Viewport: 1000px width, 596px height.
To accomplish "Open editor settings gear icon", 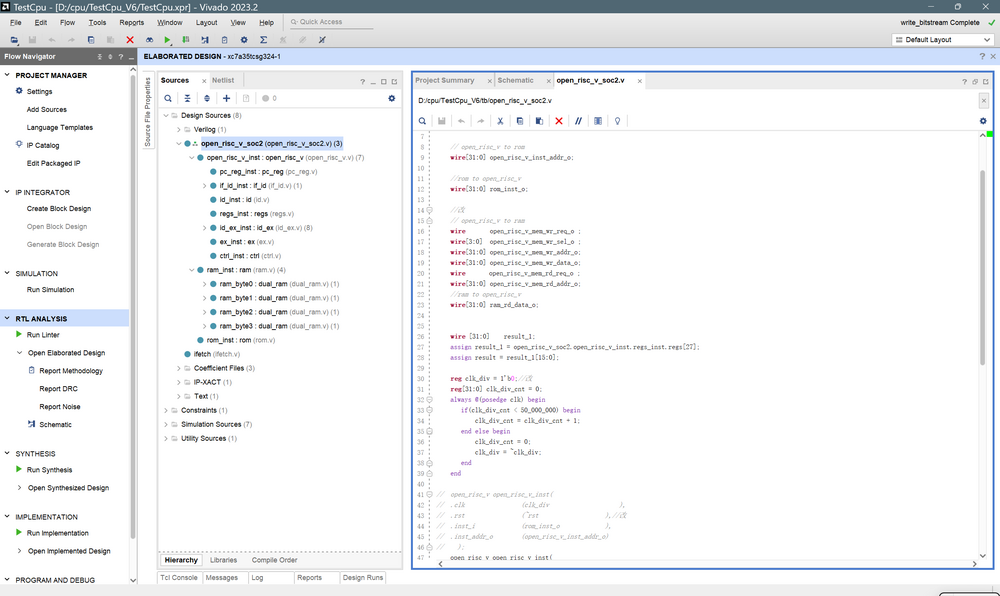I will tap(982, 120).
